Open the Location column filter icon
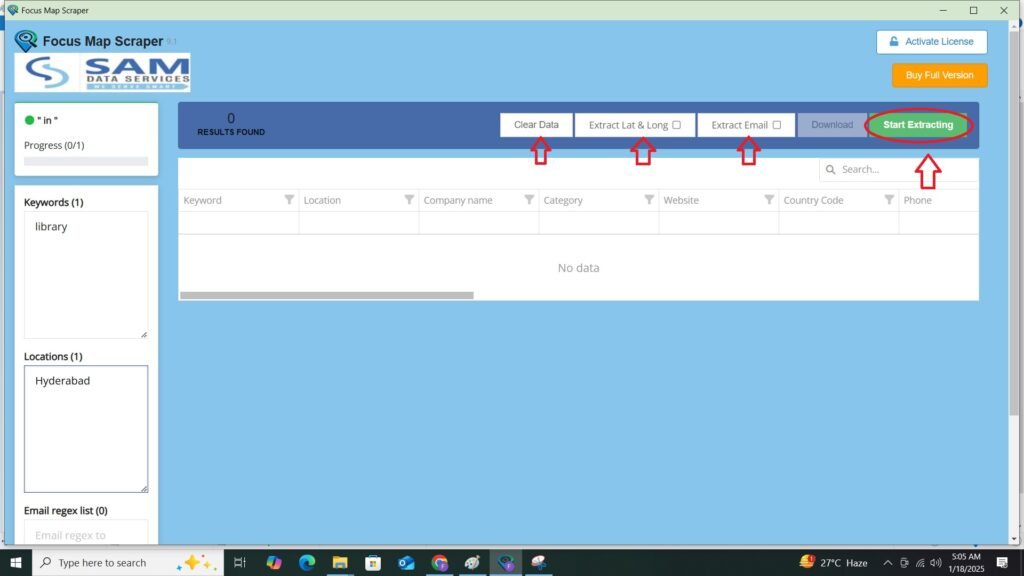 (x=409, y=200)
